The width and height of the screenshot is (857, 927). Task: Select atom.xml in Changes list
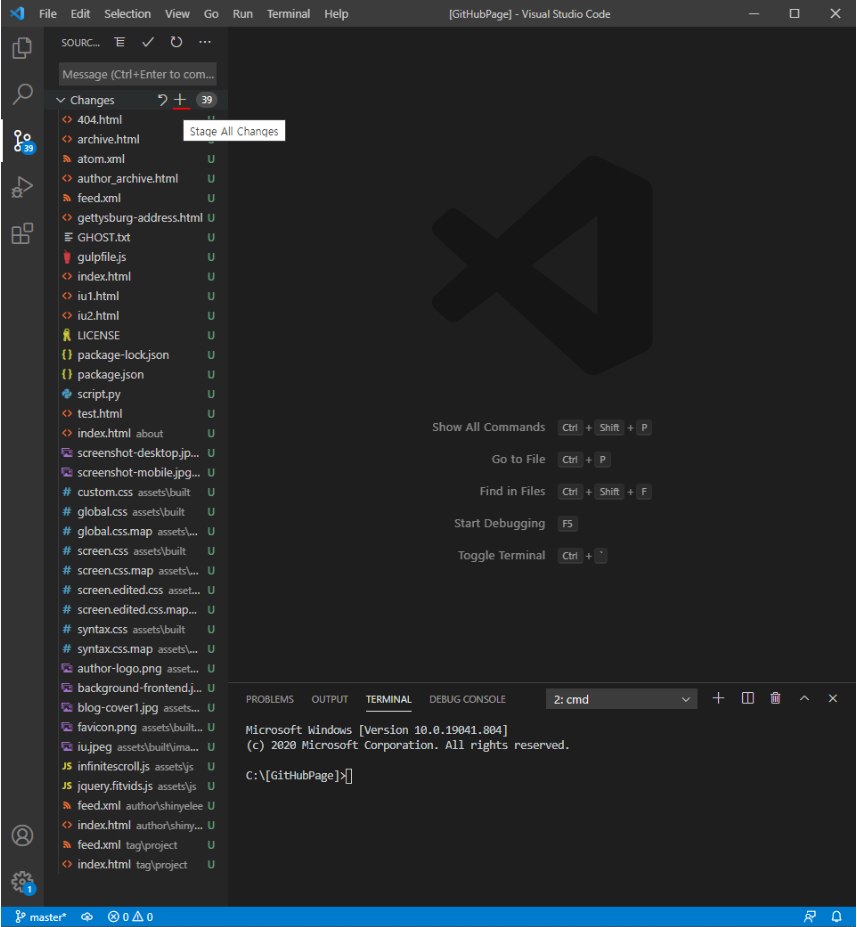pos(139,159)
